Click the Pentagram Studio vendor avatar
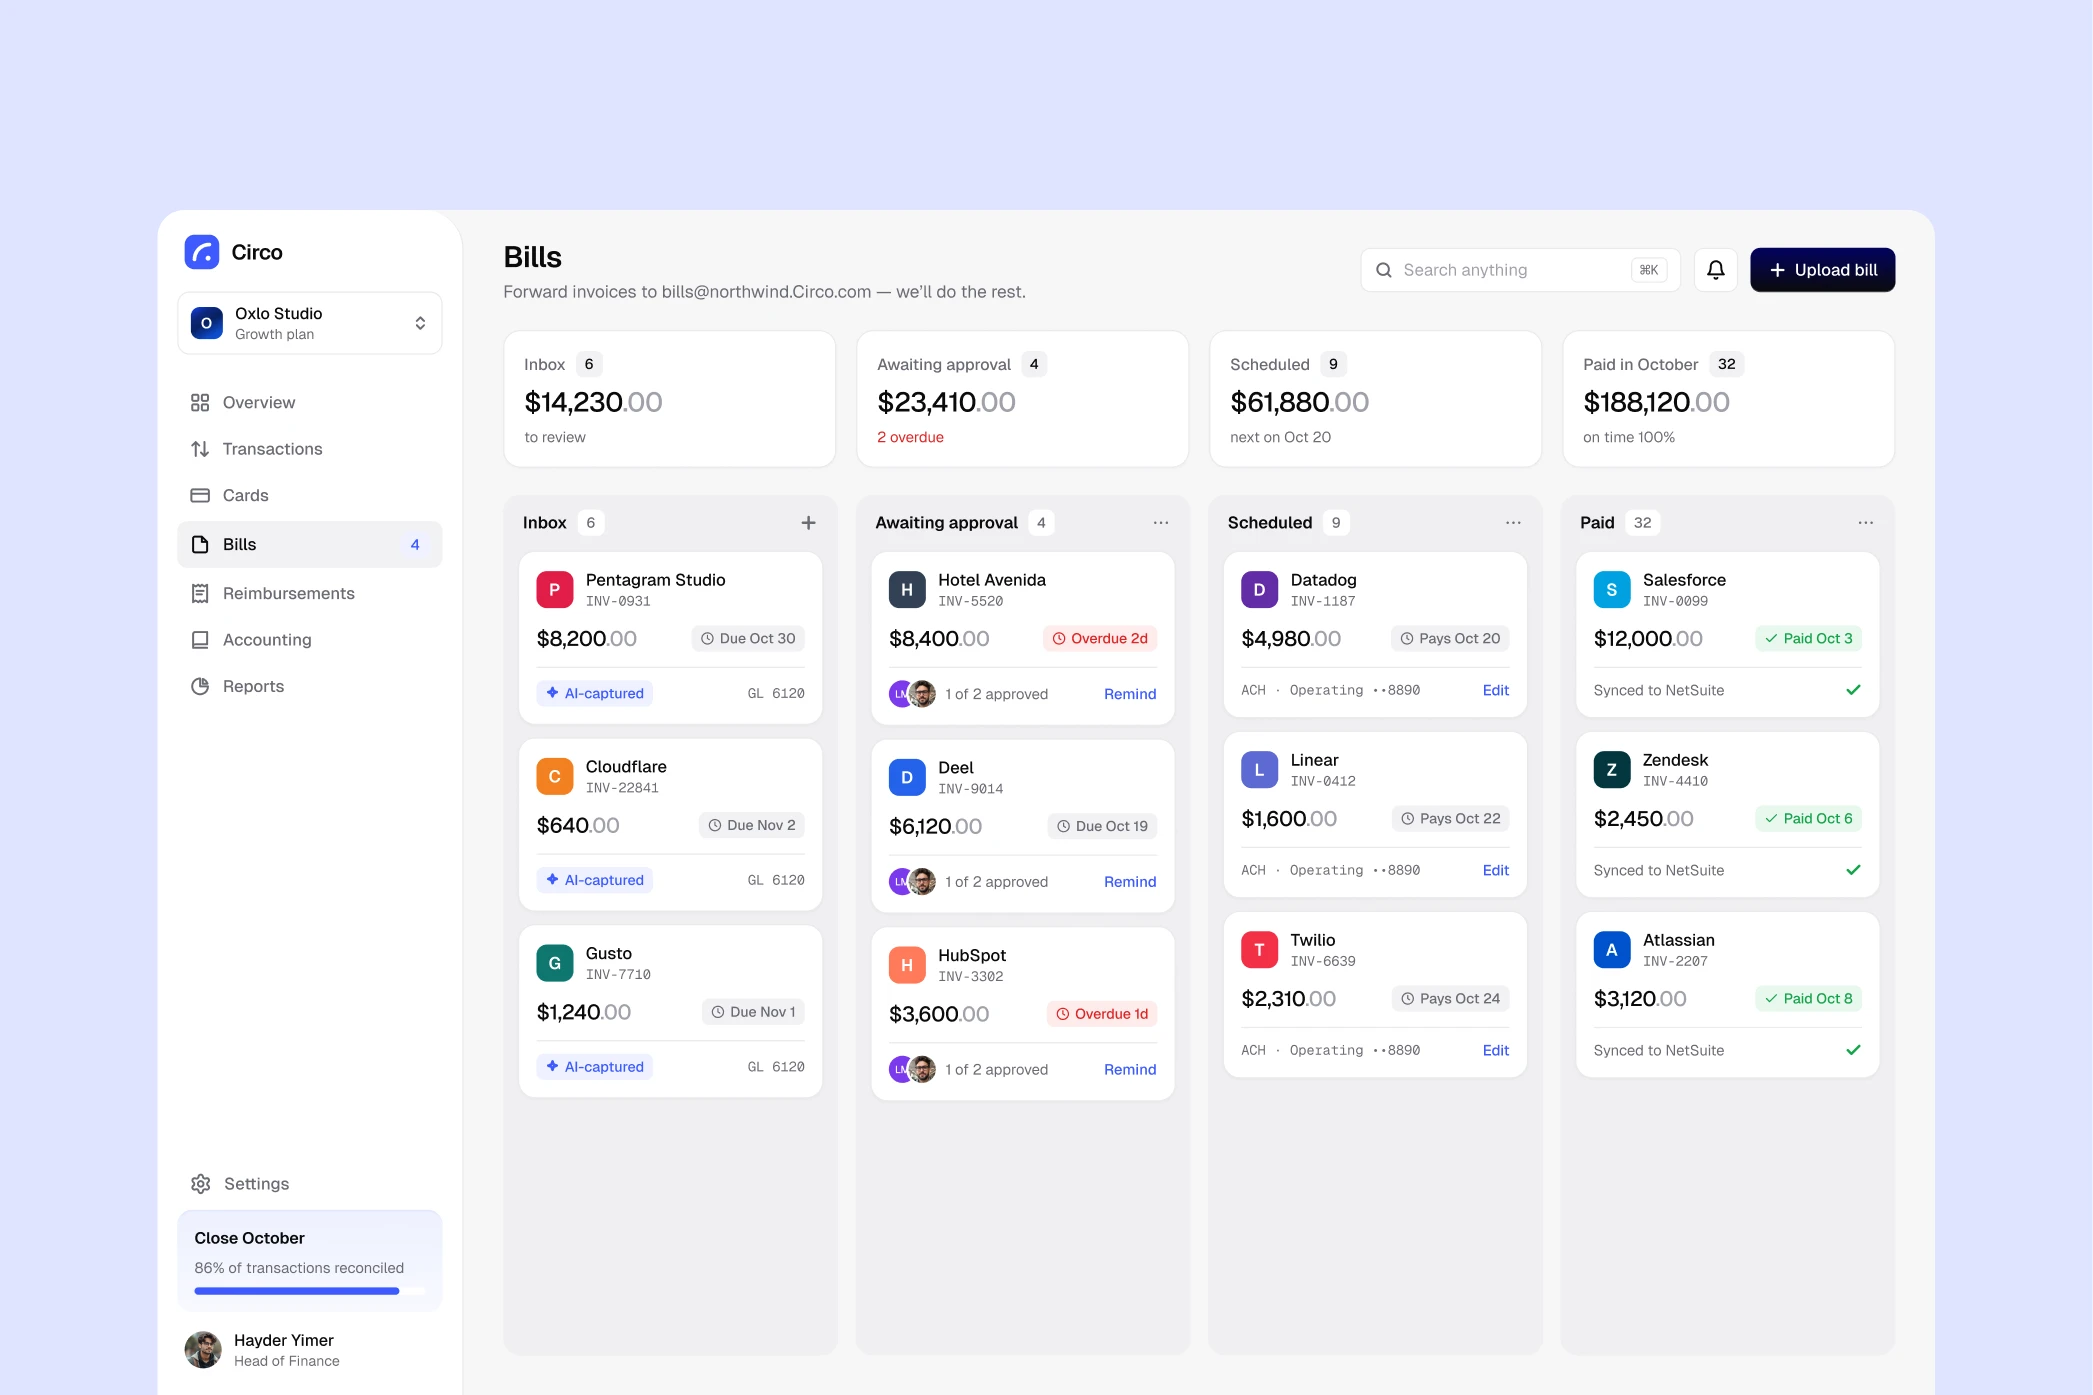This screenshot has width=2093, height=1395. (x=554, y=589)
